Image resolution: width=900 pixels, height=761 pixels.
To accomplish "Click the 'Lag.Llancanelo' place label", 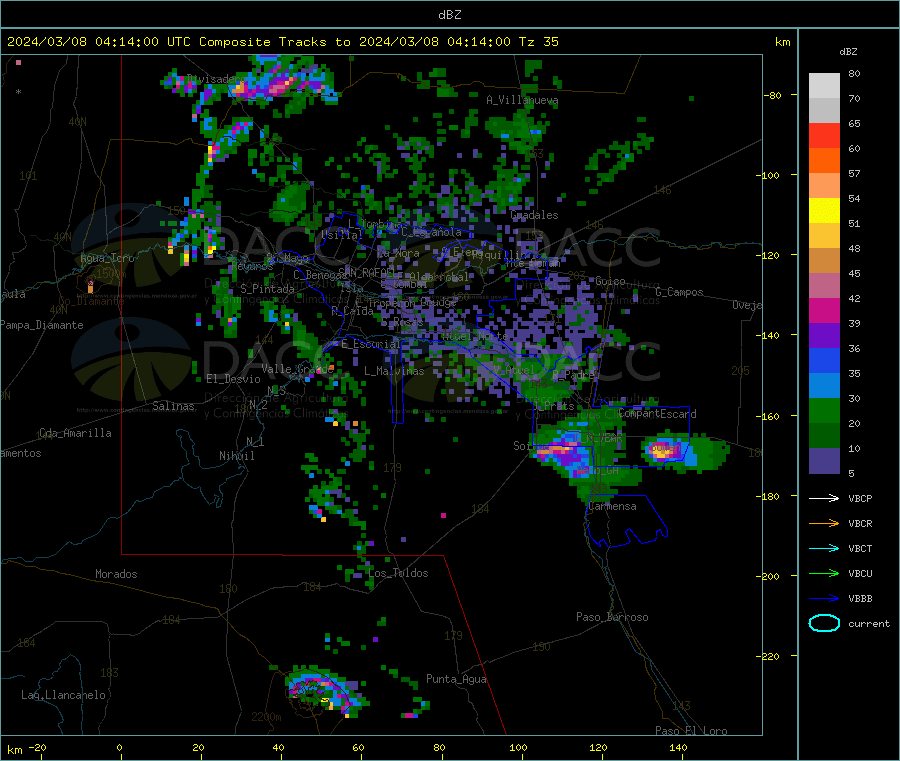I will coord(63,695).
